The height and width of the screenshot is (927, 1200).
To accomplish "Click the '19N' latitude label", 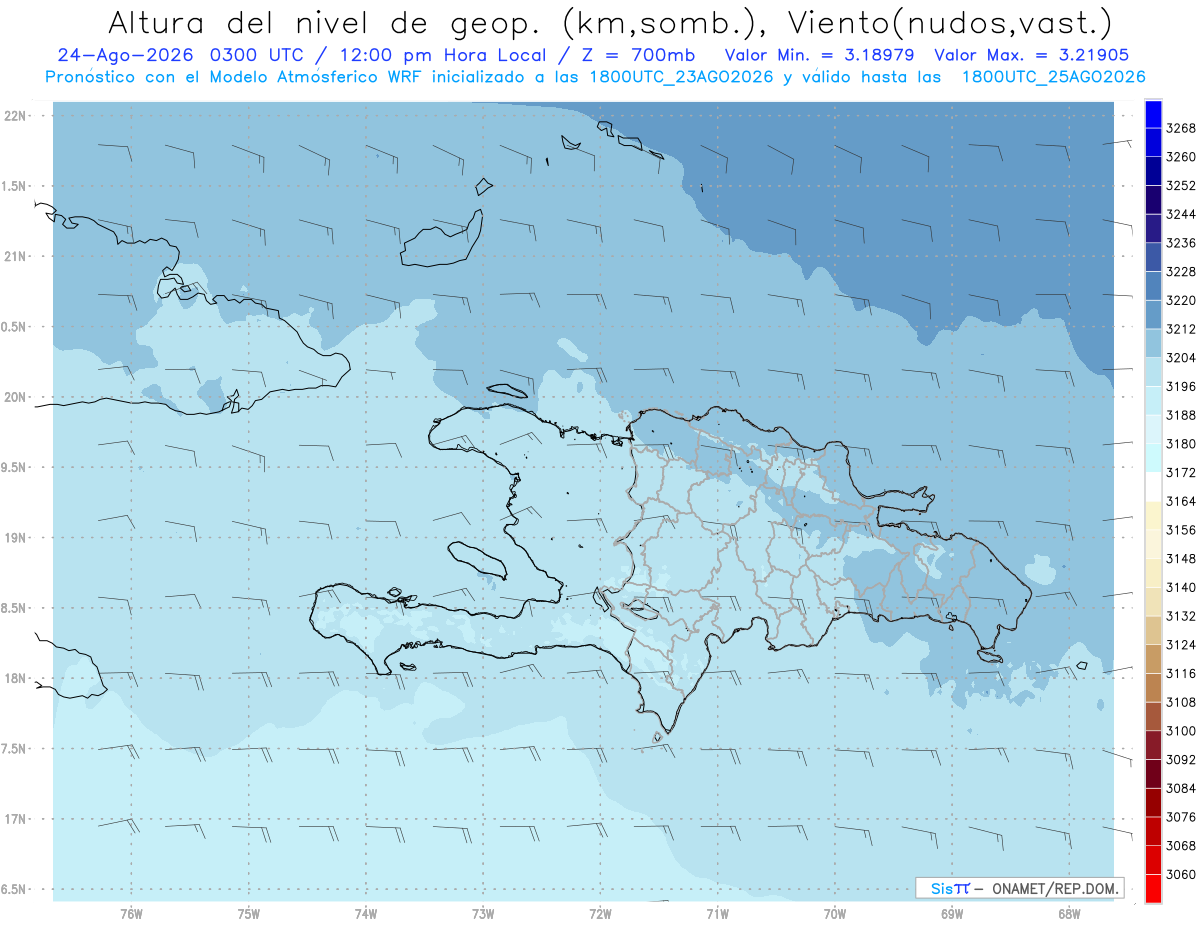I will 17,537.
